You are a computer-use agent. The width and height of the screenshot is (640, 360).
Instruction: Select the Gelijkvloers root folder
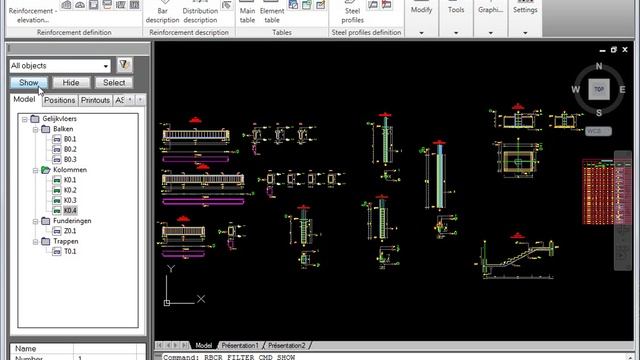pyautogui.click(x=59, y=119)
